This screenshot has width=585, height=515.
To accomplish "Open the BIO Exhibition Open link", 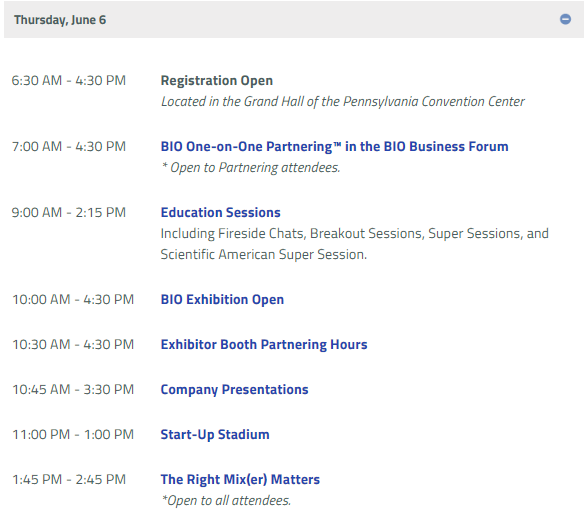I will (x=222, y=299).
